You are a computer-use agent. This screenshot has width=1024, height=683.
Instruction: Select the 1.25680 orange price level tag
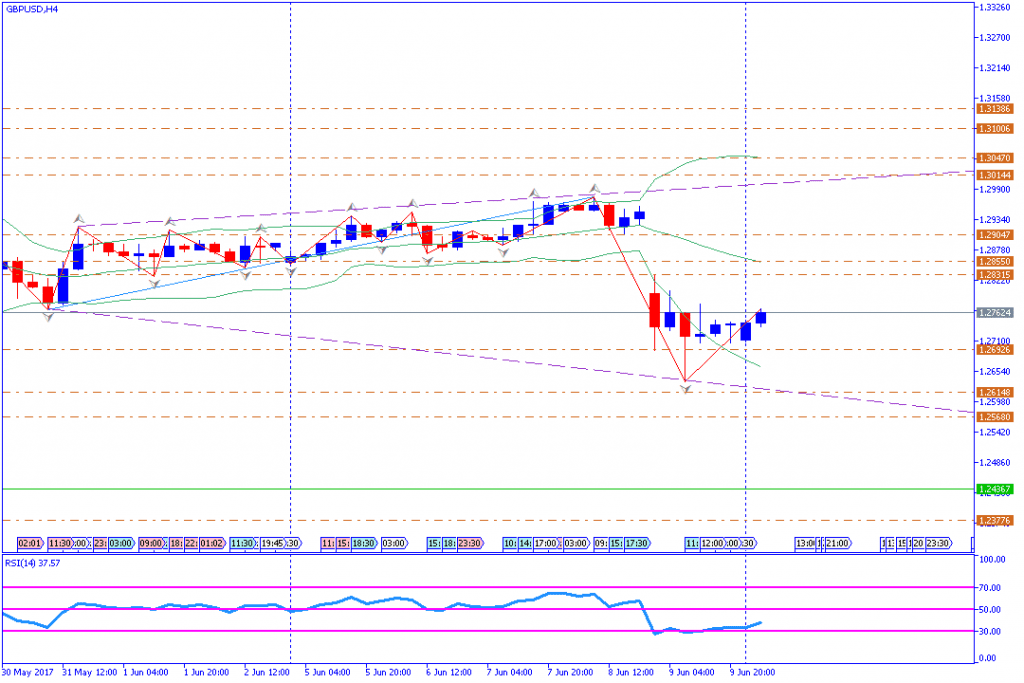(x=995, y=417)
